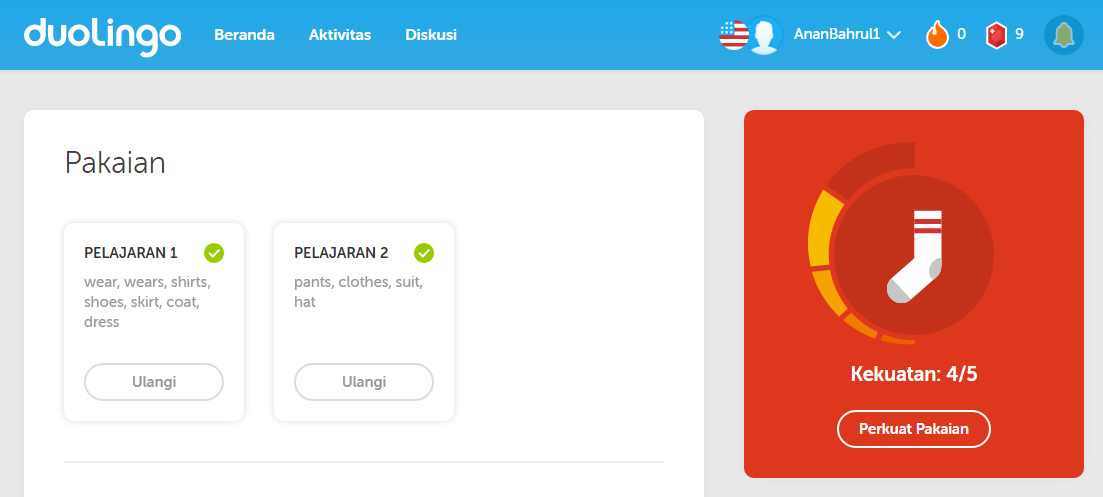Click Ulangi button for Pelajaran 1

154,382
